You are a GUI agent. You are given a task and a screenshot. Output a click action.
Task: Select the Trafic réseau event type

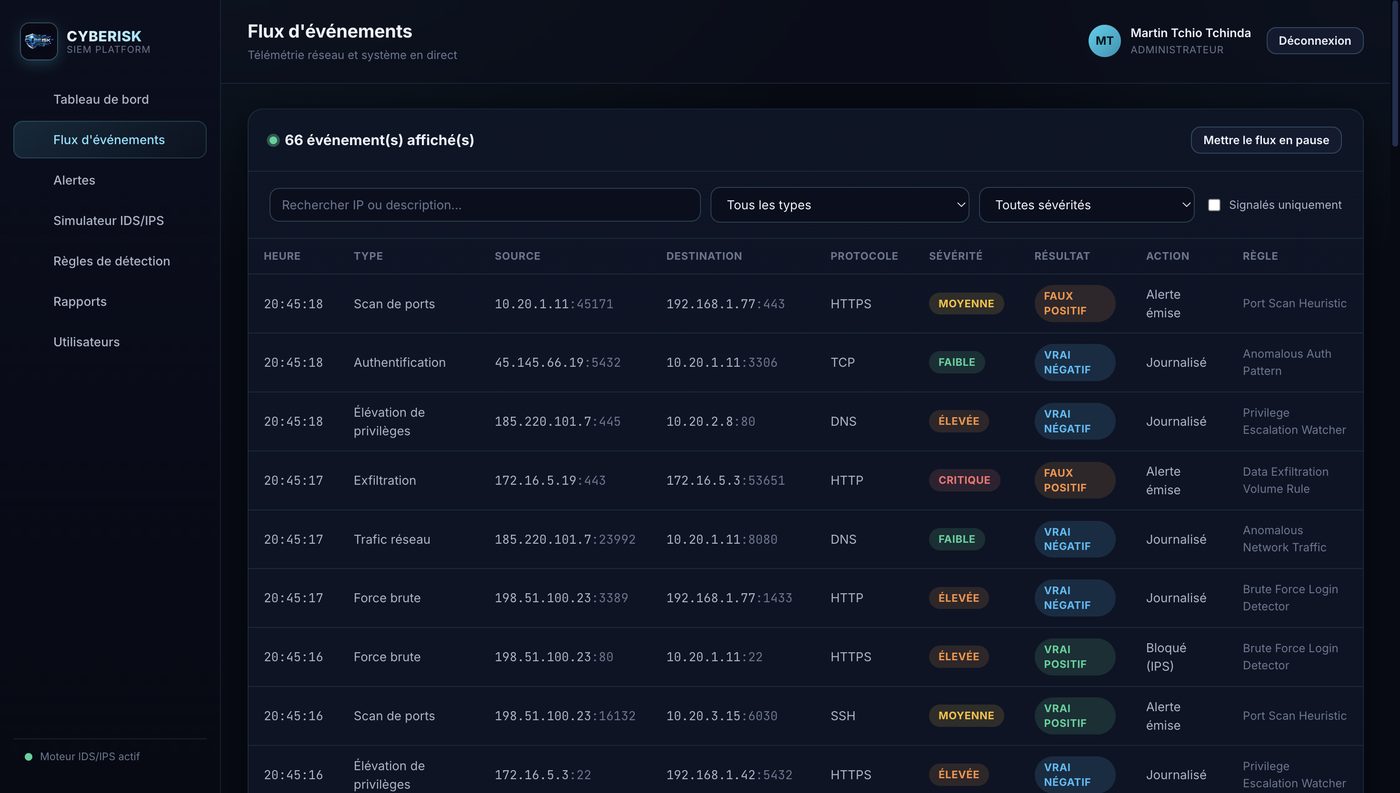tap(392, 540)
